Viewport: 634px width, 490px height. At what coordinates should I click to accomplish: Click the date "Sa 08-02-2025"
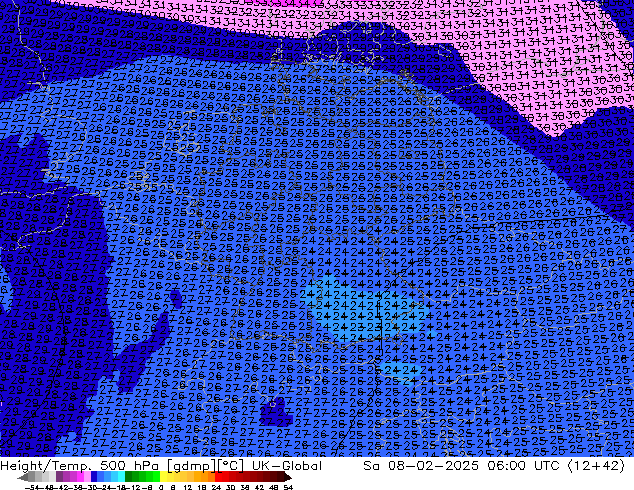tap(421, 466)
